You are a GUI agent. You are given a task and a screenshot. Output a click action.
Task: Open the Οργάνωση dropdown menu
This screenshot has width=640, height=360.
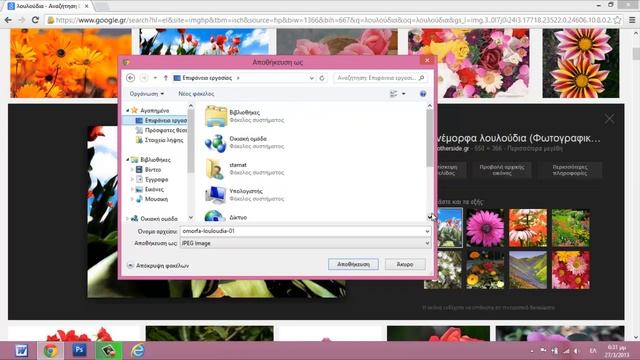click(x=147, y=94)
